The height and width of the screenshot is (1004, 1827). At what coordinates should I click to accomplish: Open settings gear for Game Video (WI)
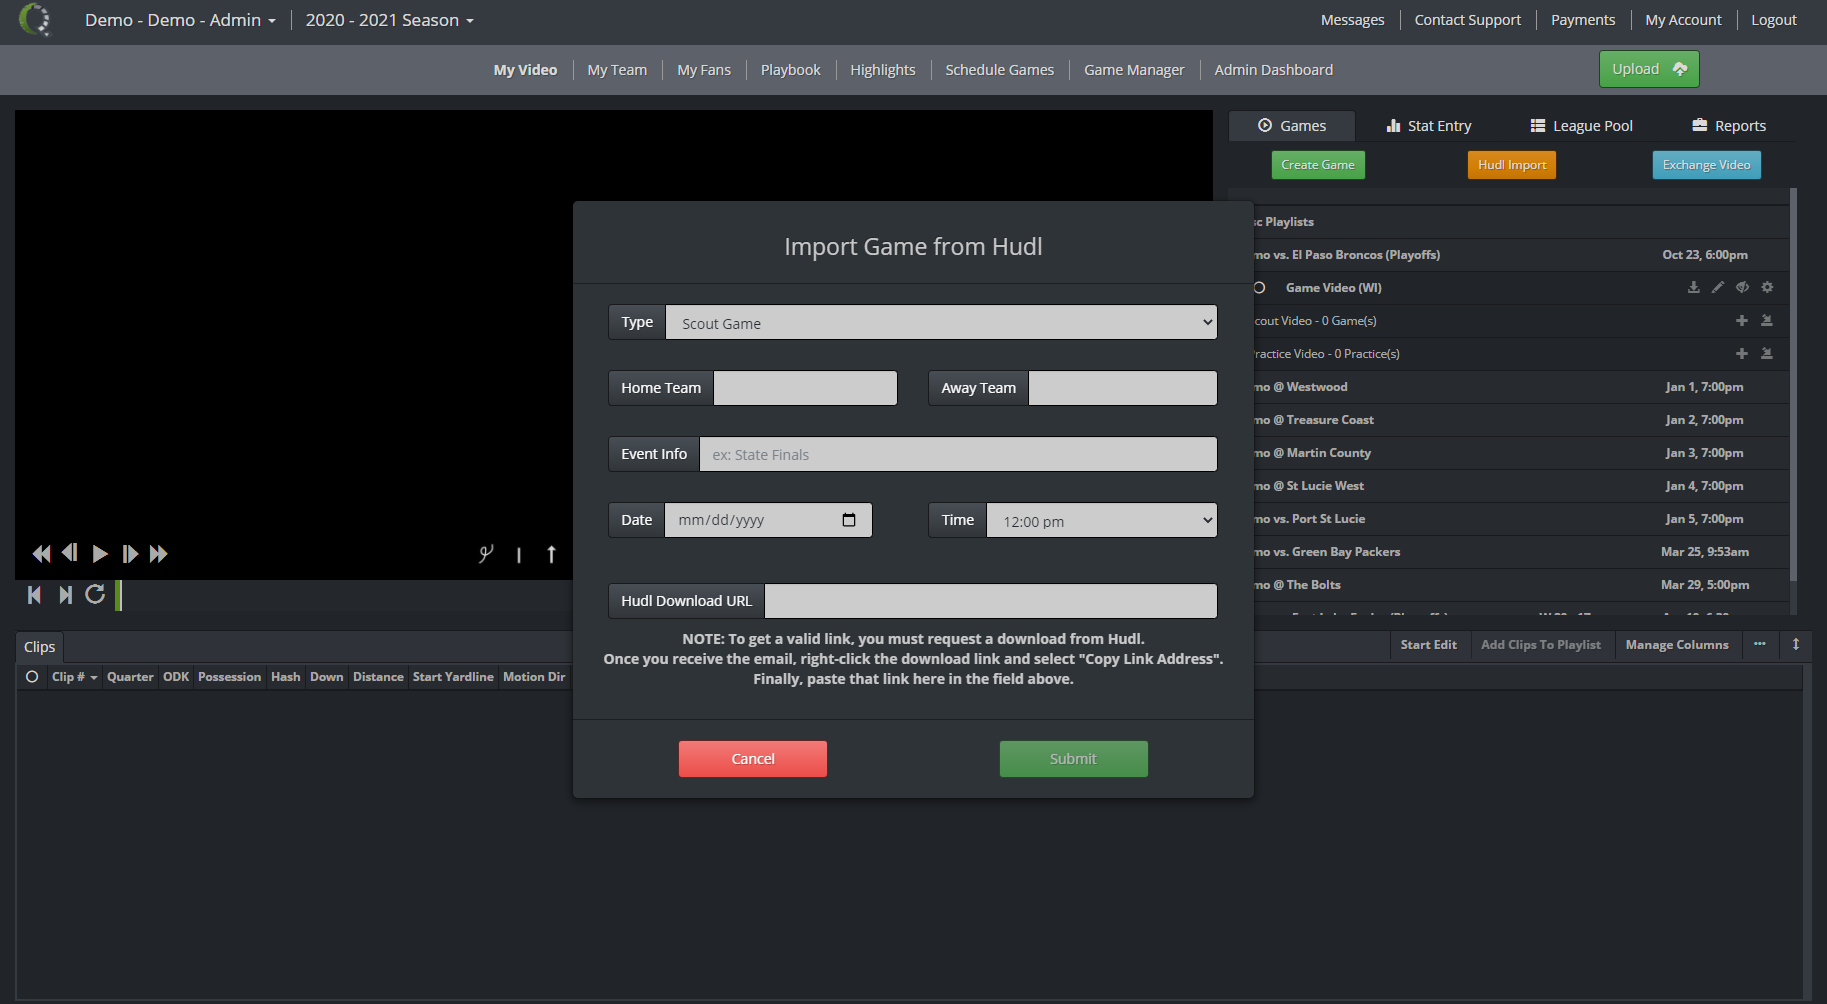[x=1767, y=288]
